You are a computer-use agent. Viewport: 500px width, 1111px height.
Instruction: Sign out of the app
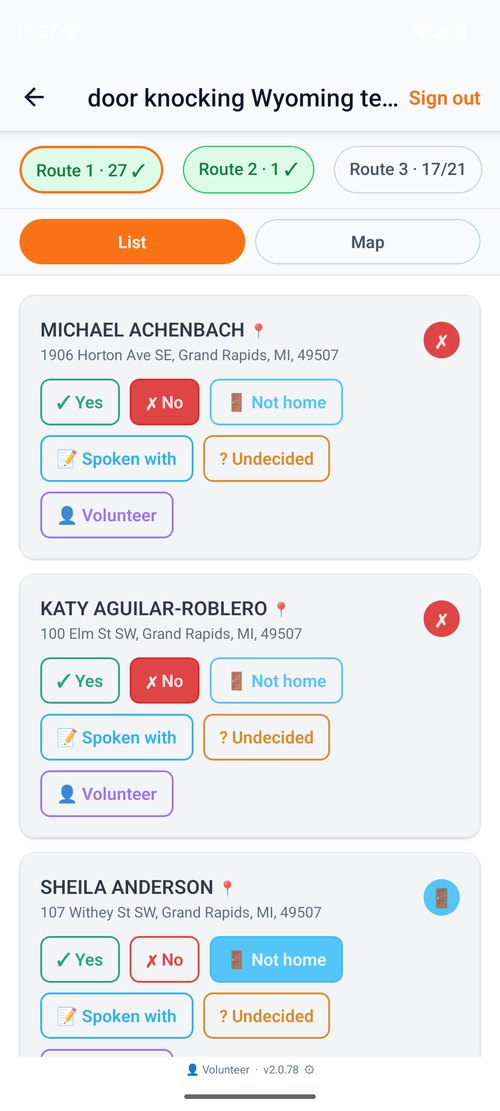445,98
